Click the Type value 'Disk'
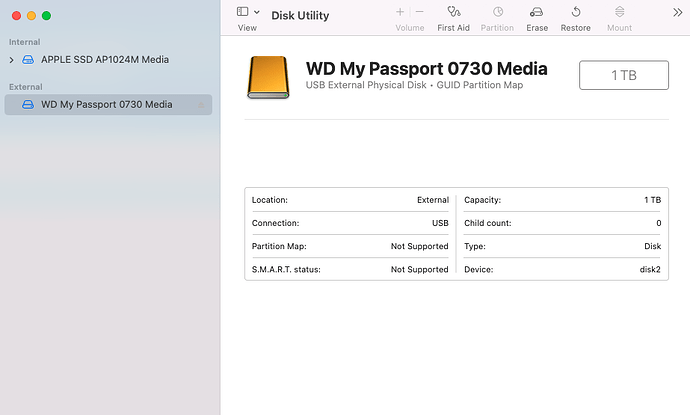Image resolution: width=690 pixels, height=415 pixels. click(x=653, y=246)
